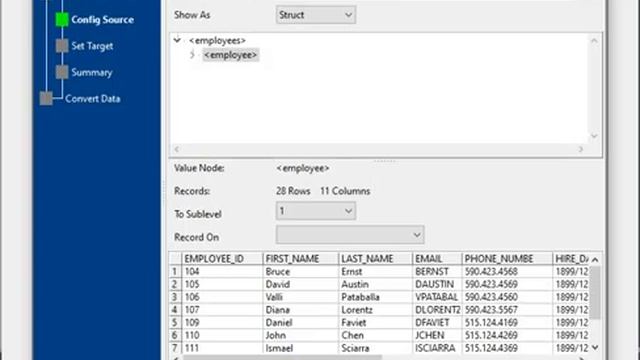Open the Record On combo box
Viewport: 640px width, 360px height.
click(x=350, y=235)
